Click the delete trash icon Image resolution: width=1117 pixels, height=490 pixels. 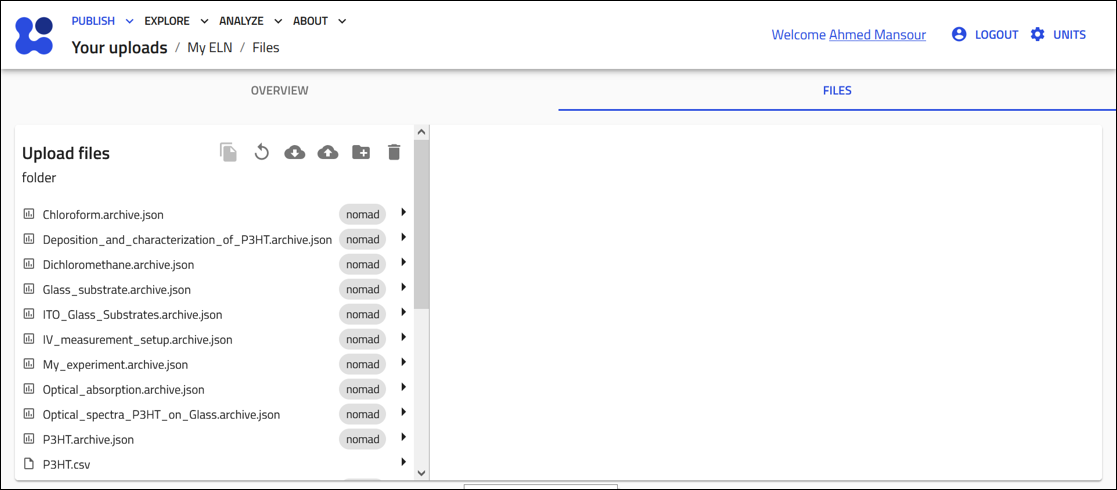pyautogui.click(x=394, y=152)
